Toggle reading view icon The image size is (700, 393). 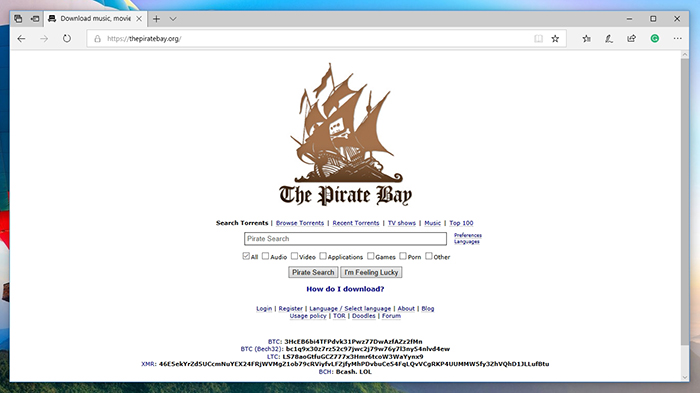pos(538,39)
